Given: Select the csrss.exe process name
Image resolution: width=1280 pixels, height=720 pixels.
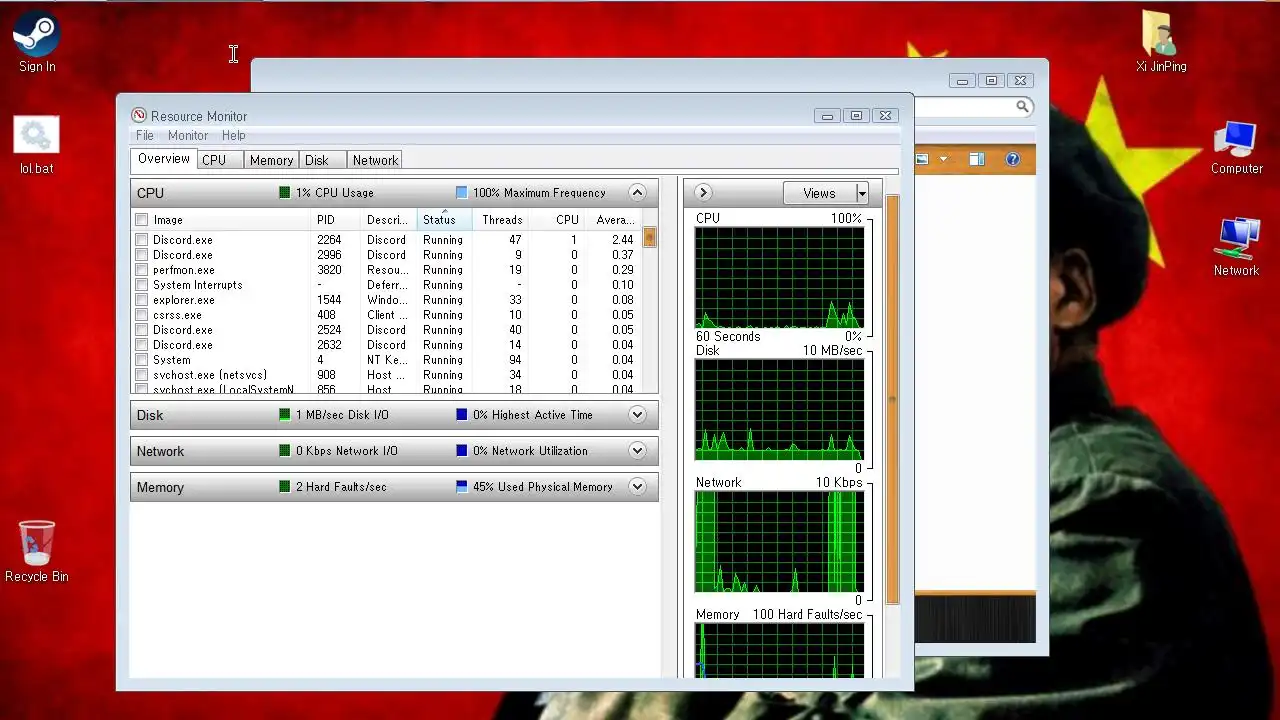Looking at the screenshot, I should 177,315.
